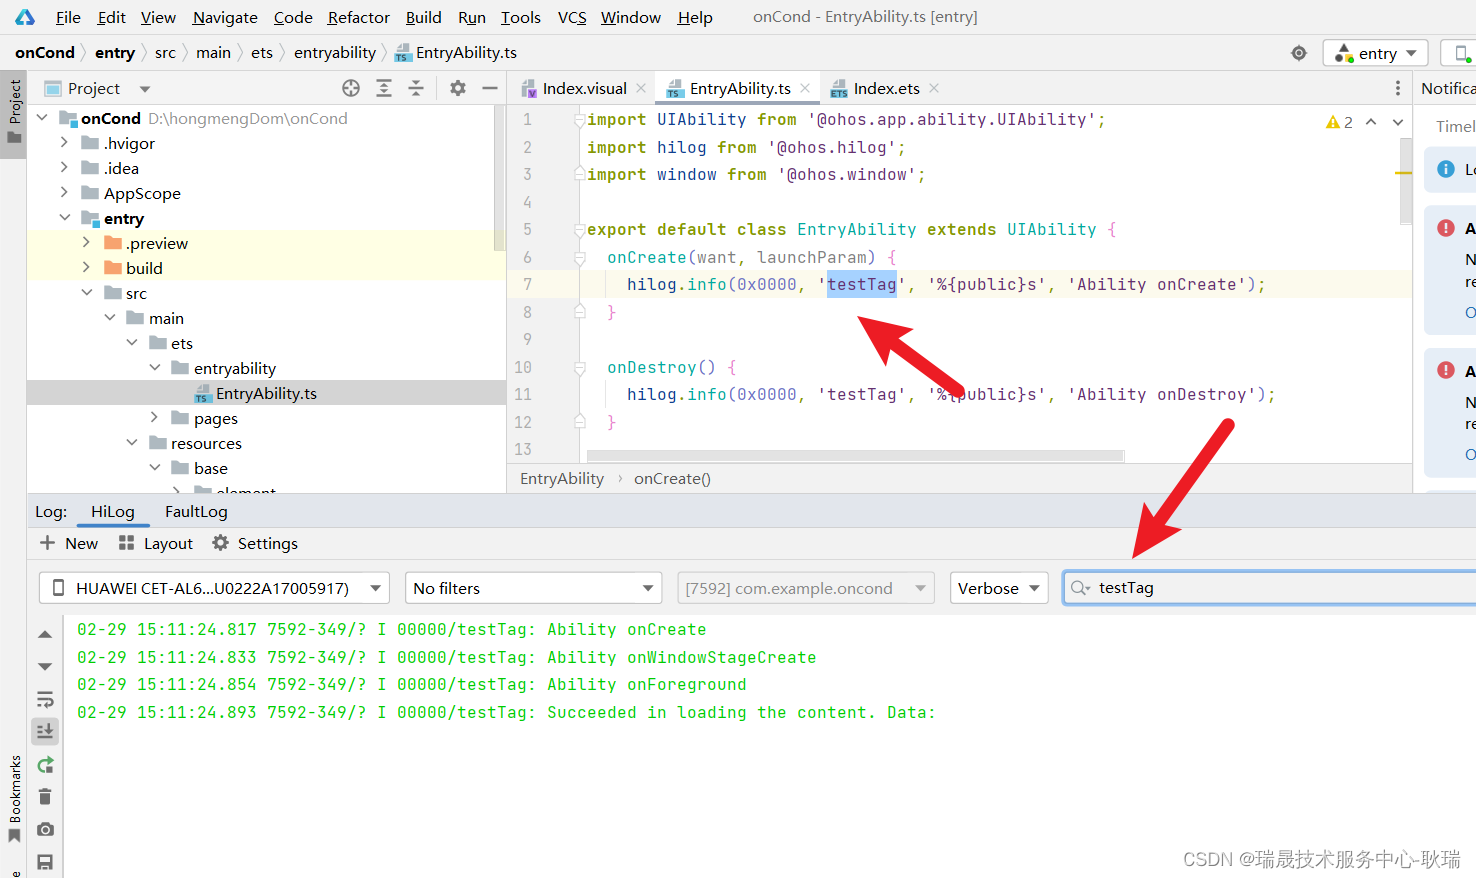Click the entryability breadcrumb

click(x=335, y=53)
